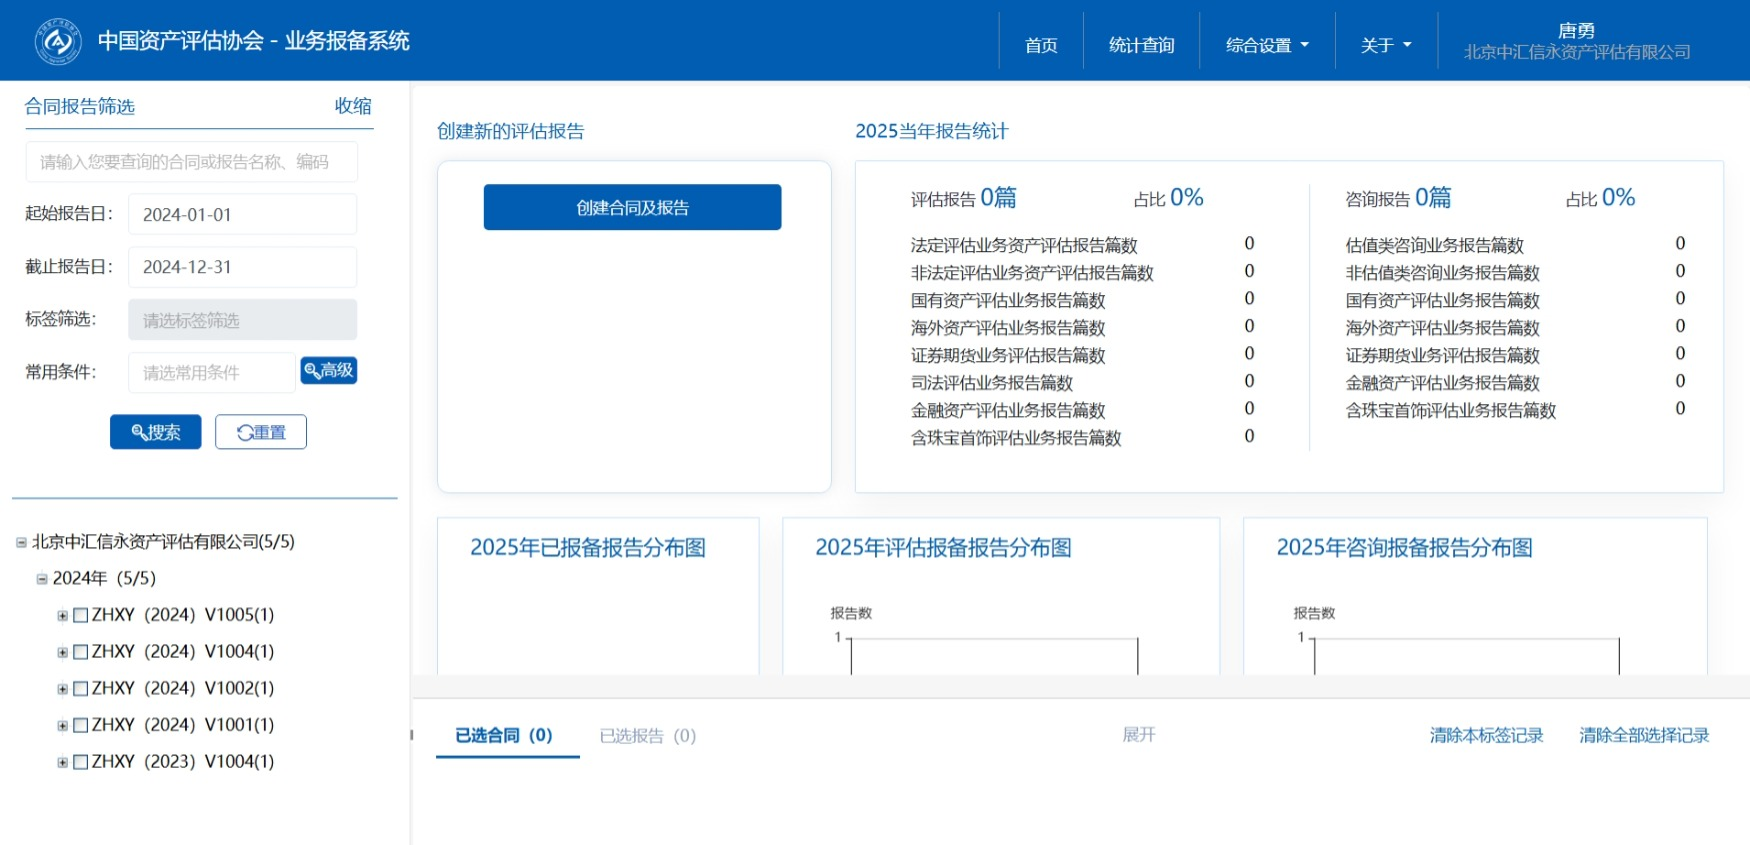Check the ZHXY (2024) V1004 checkbox
The height and width of the screenshot is (845, 1750).
pyautogui.click(x=81, y=652)
